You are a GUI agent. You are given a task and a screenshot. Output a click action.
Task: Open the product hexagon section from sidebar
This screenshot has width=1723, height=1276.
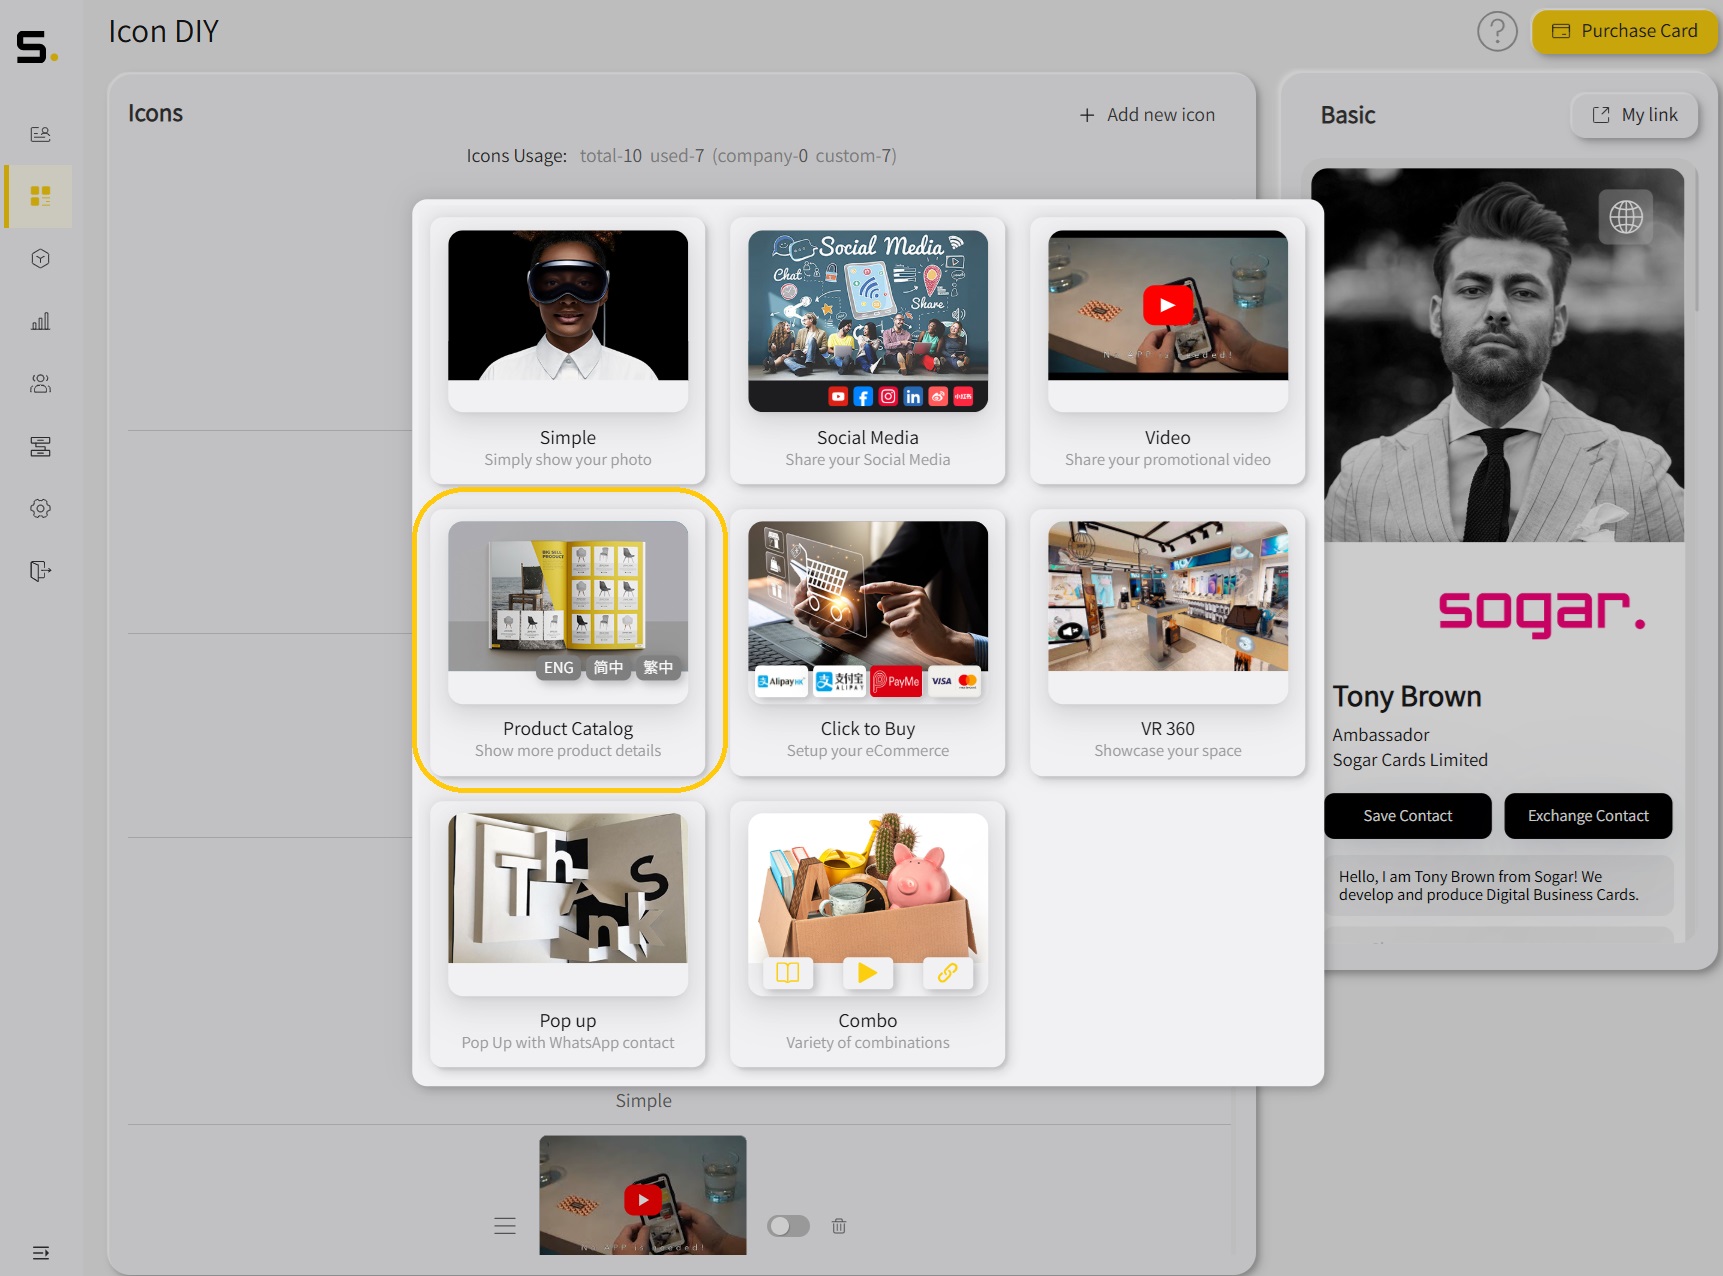tap(40, 258)
